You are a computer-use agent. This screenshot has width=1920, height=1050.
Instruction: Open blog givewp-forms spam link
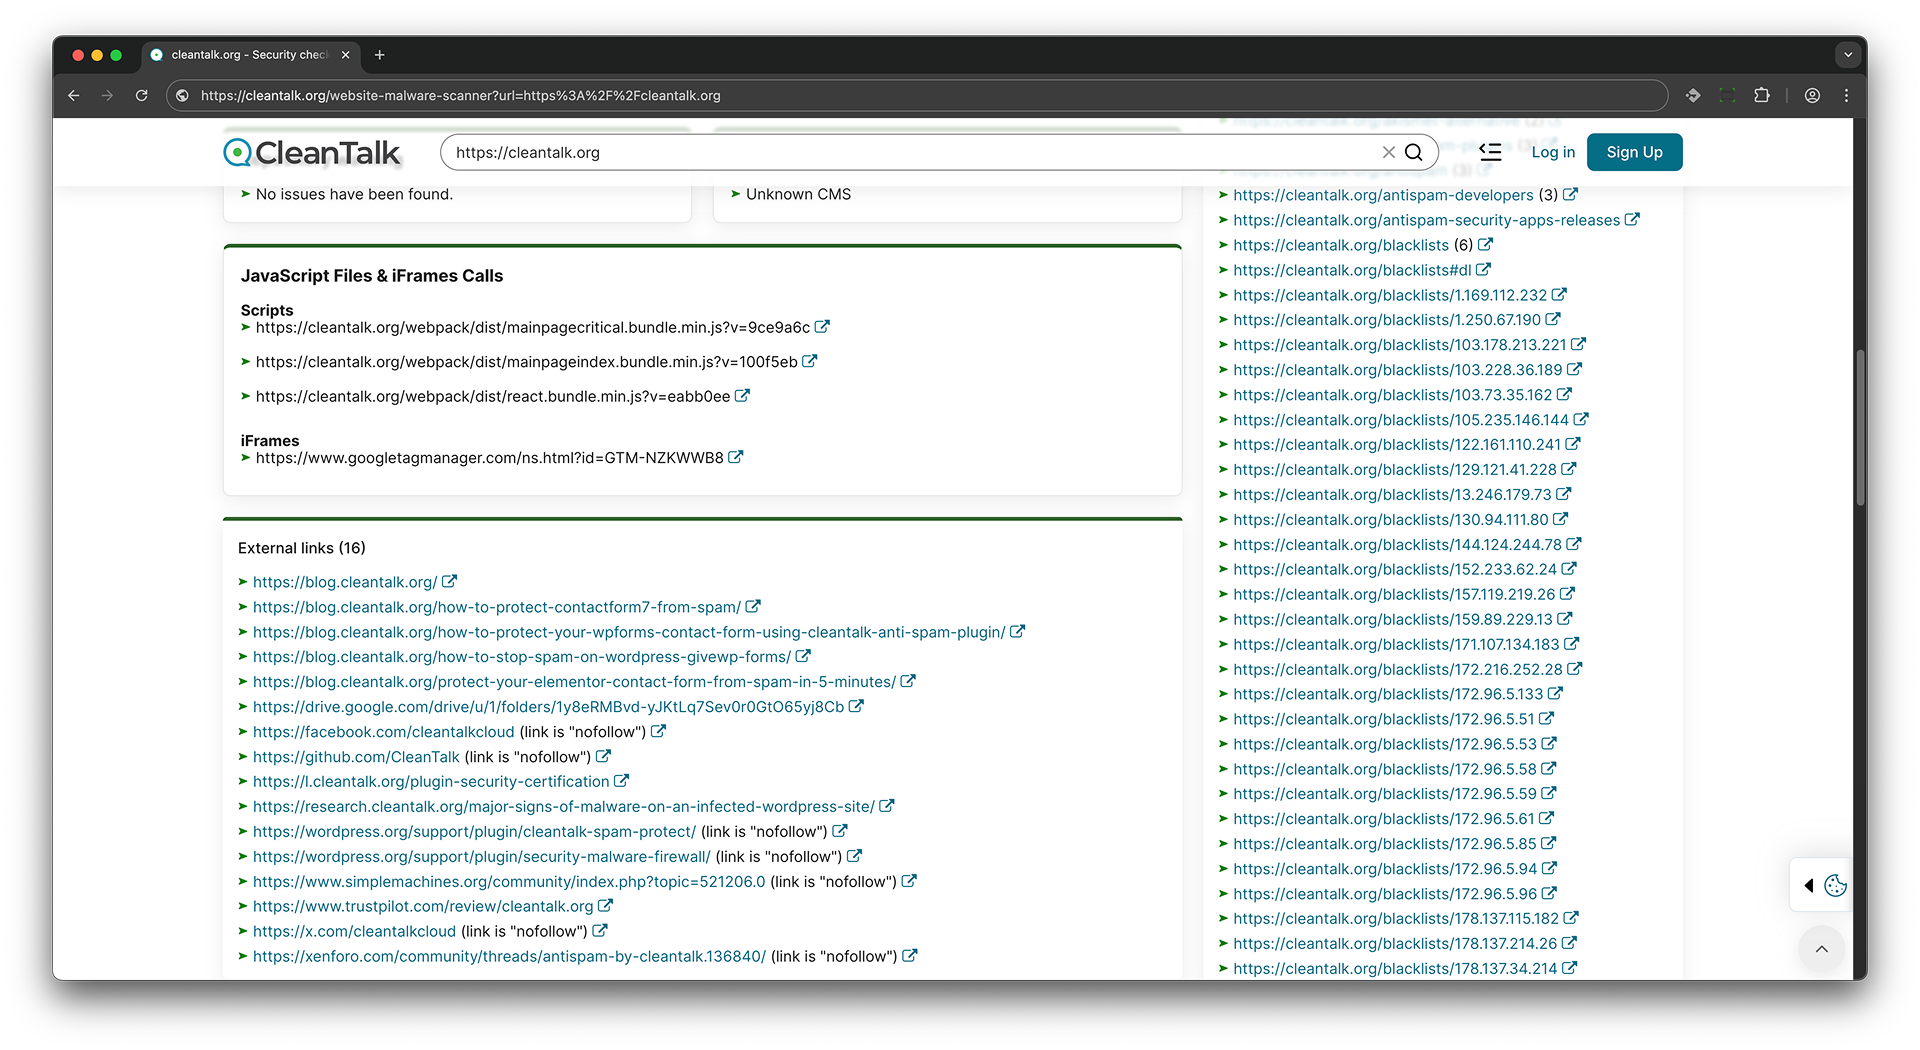pyautogui.click(x=522, y=657)
